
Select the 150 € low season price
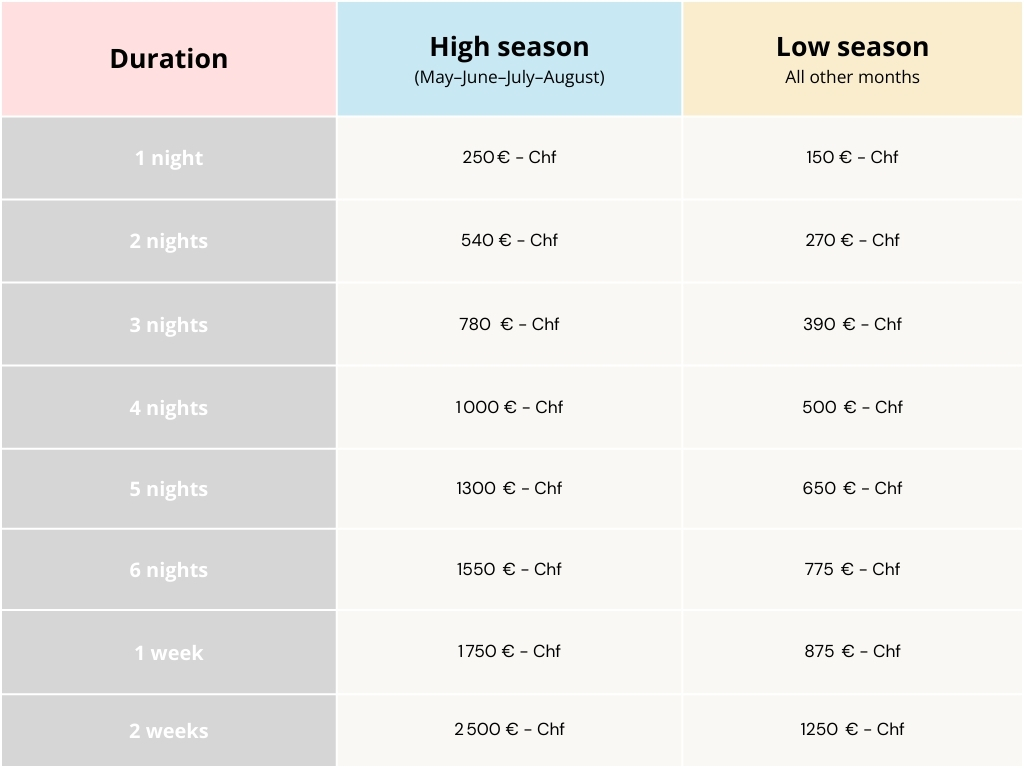coord(852,157)
